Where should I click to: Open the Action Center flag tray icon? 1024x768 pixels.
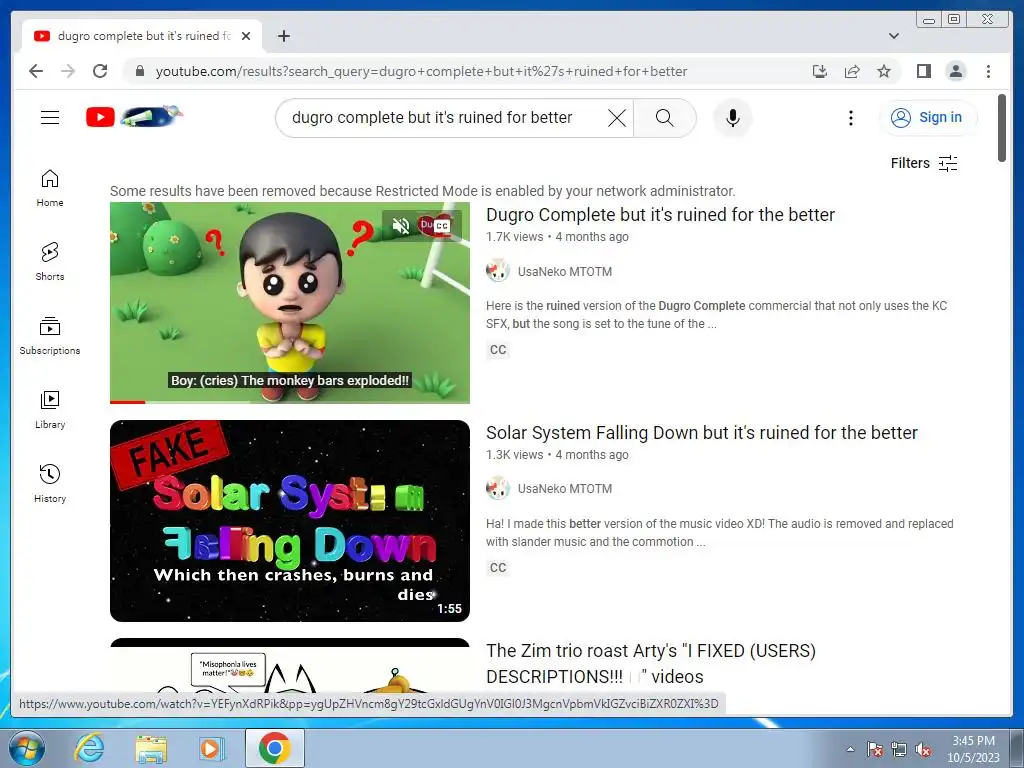tap(875, 749)
